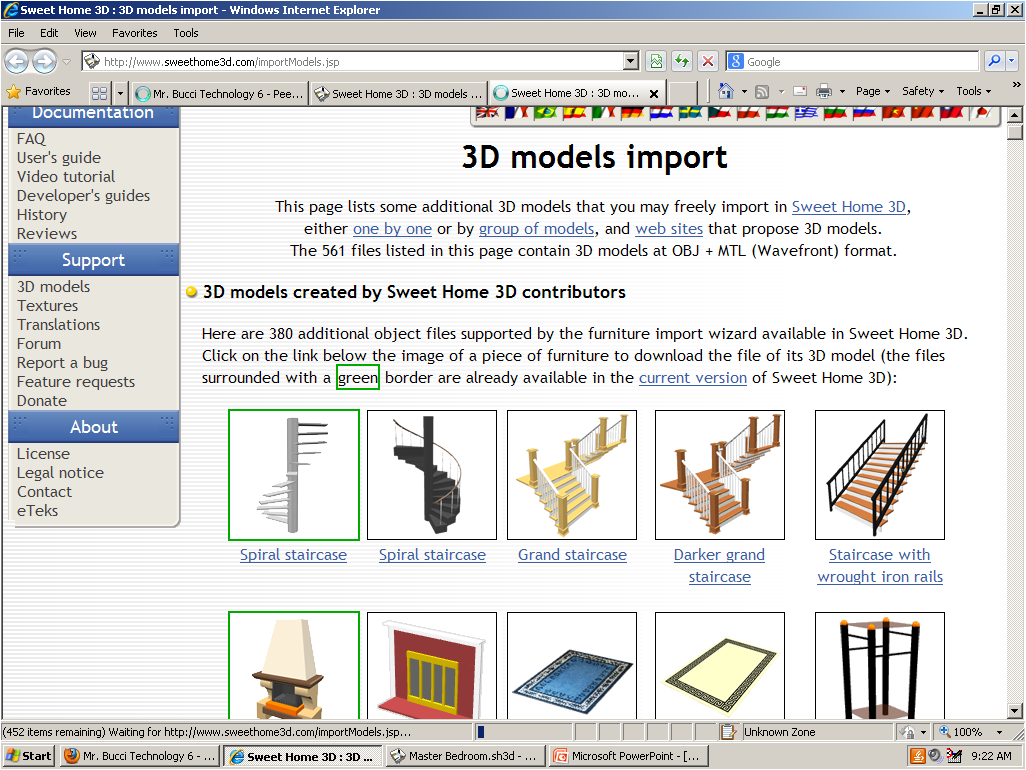Open the Page command menu
This screenshot has width=1026, height=770.
pyautogui.click(x=873, y=92)
